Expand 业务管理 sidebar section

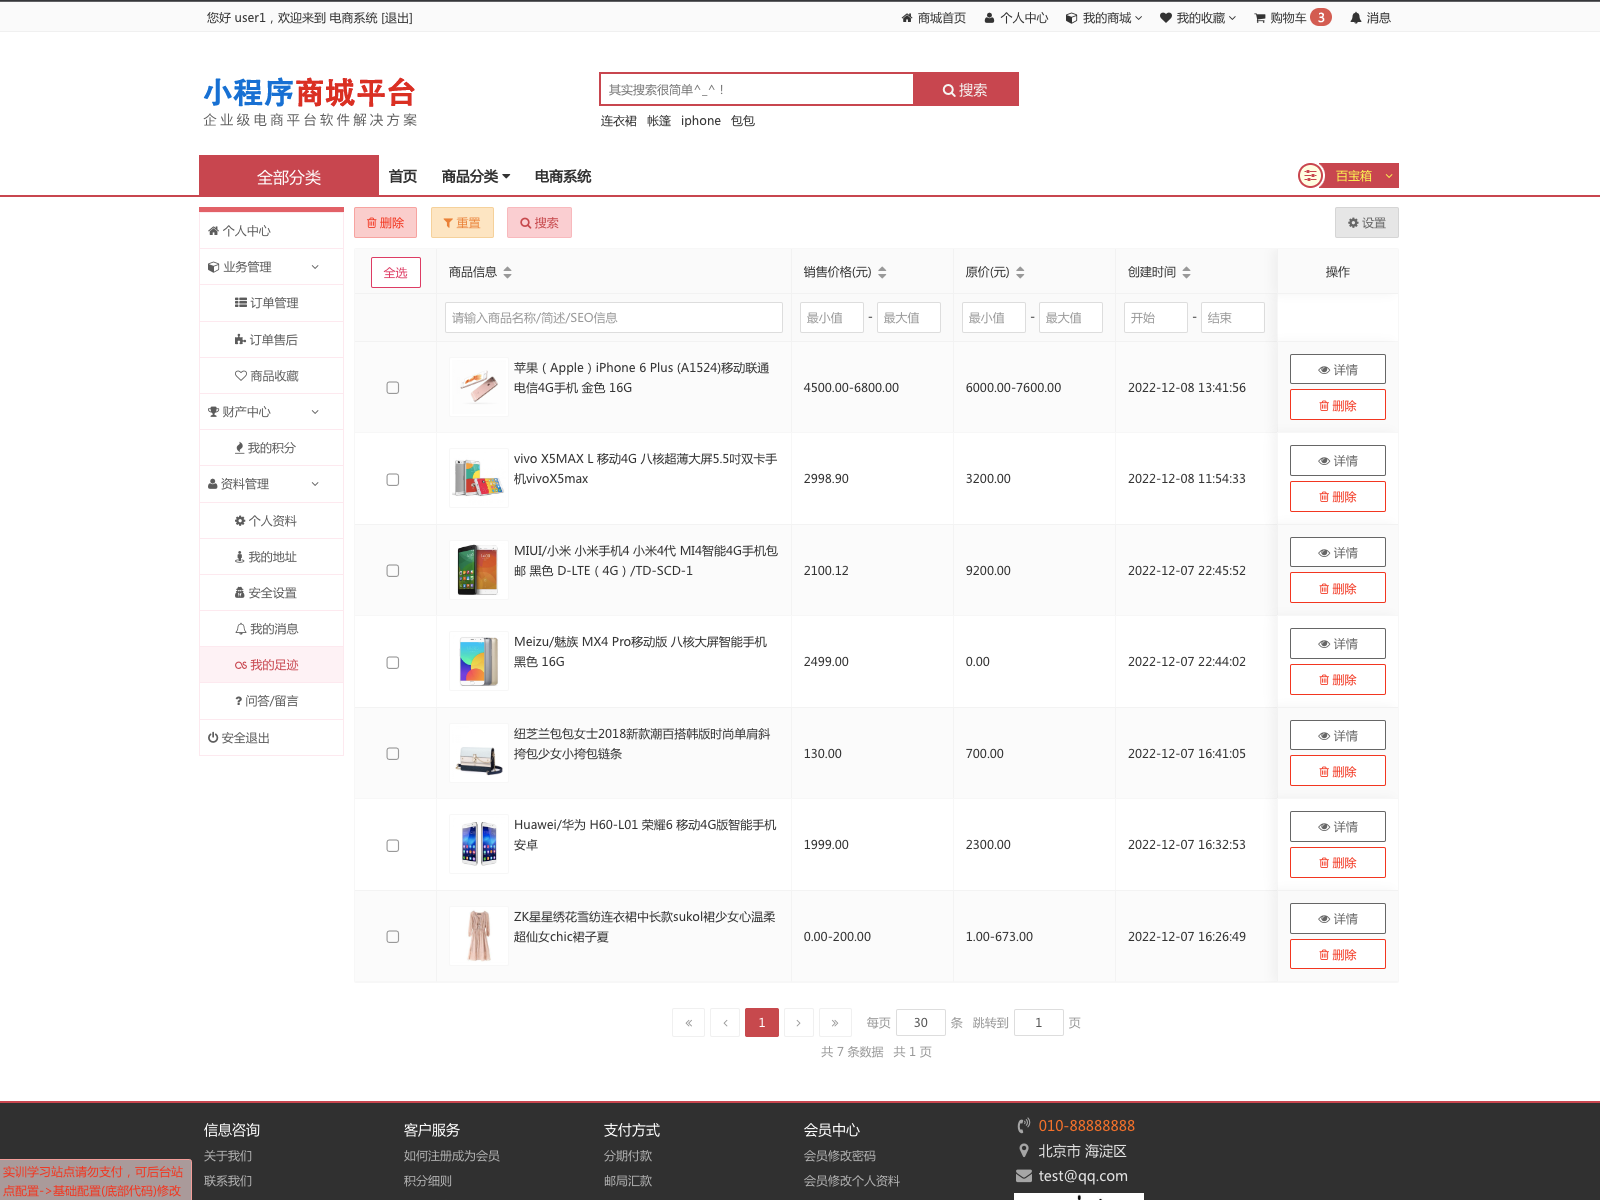pyautogui.click(x=272, y=267)
